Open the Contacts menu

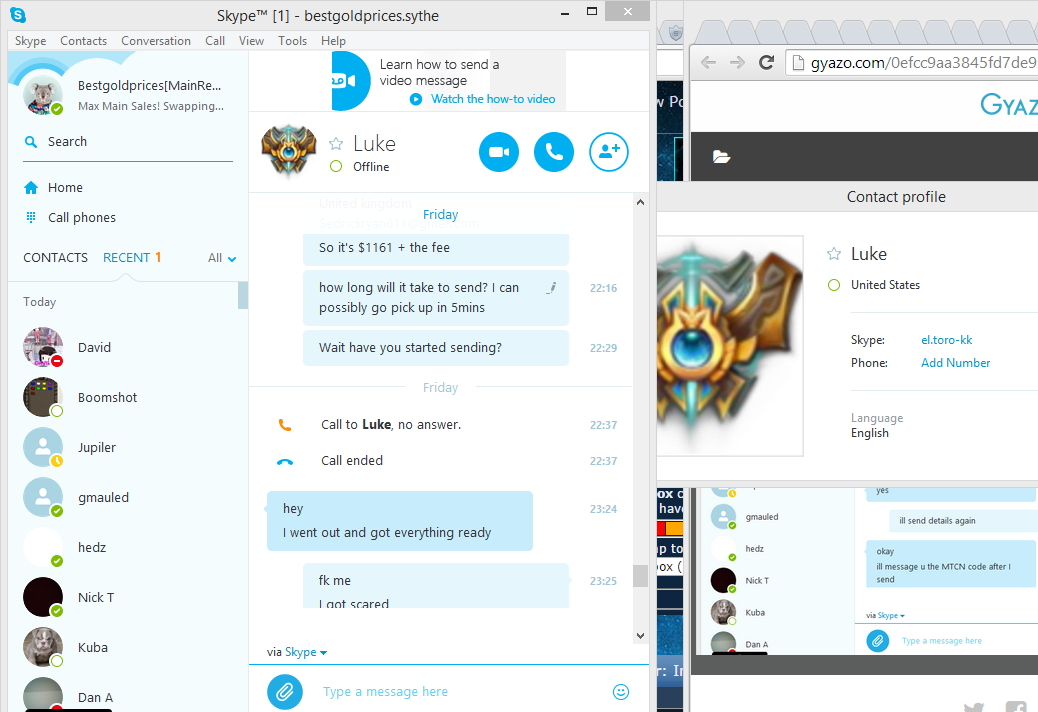click(83, 41)
